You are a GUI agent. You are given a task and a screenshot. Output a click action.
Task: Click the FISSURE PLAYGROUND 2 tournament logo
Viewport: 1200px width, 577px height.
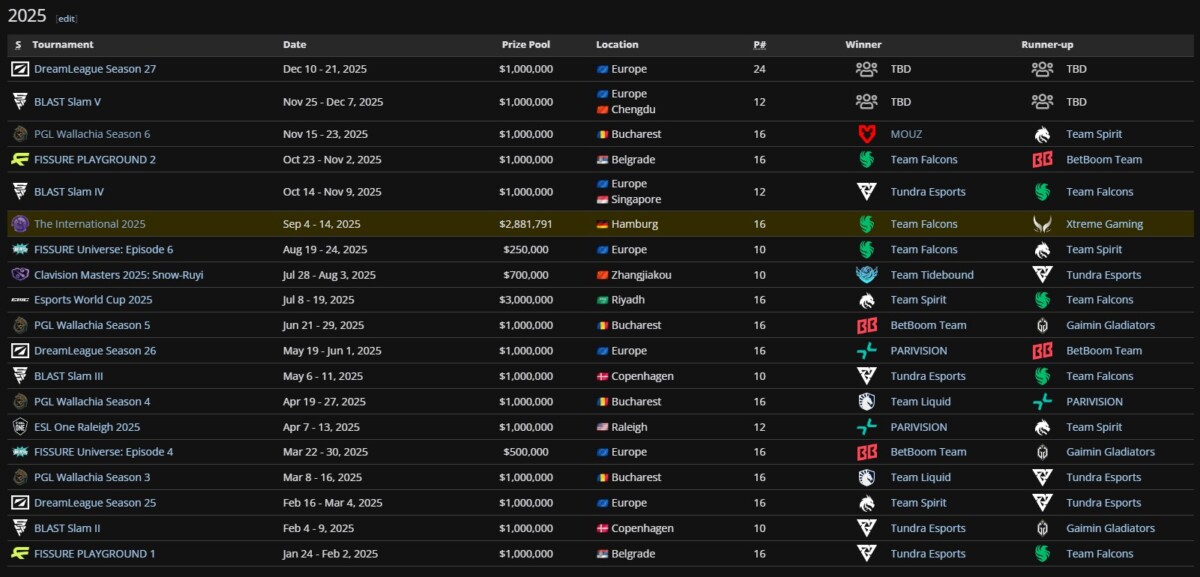tap(19, 159)
